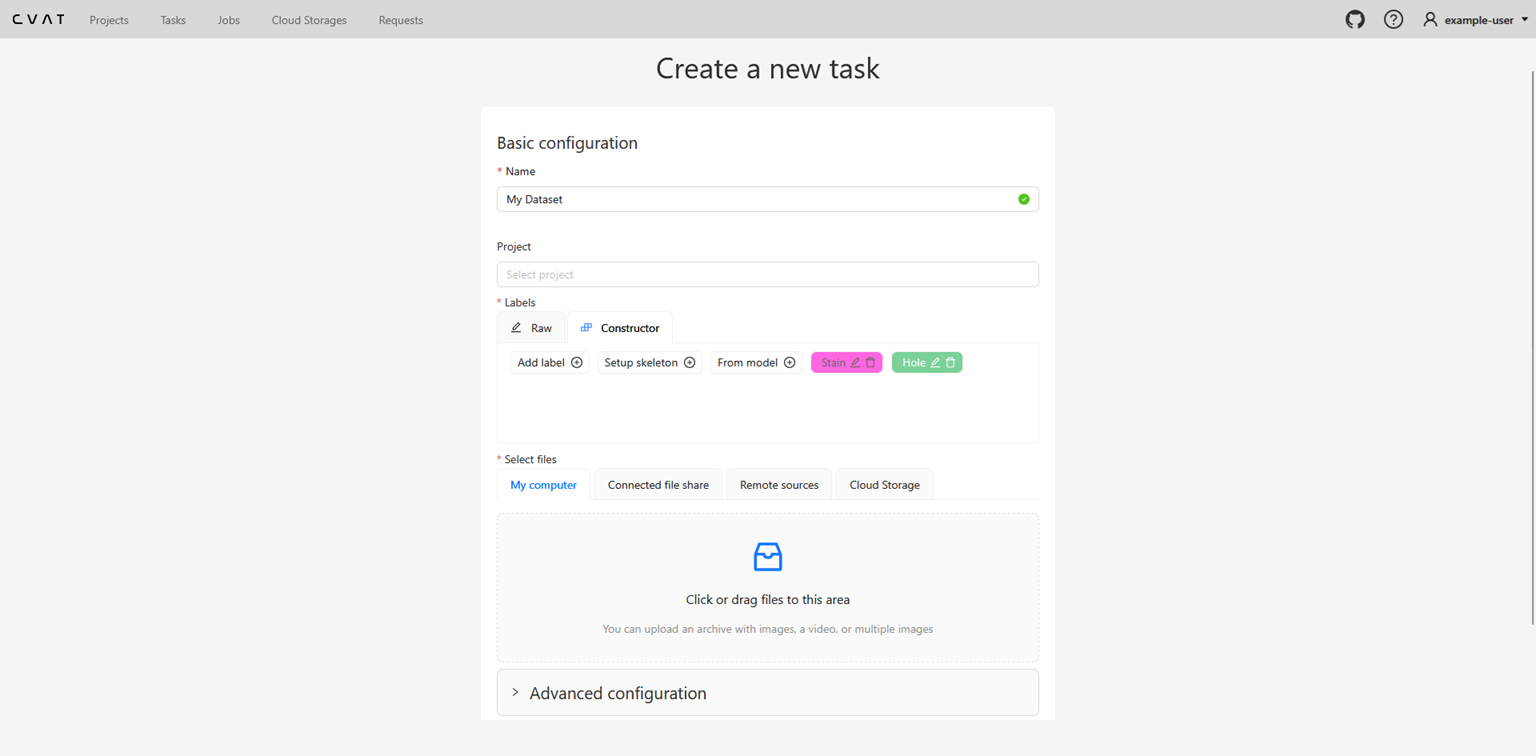Screen dimensions: 1536x756
Task: Switch to the Cloud Storage tab
Action: coord(884,485)
